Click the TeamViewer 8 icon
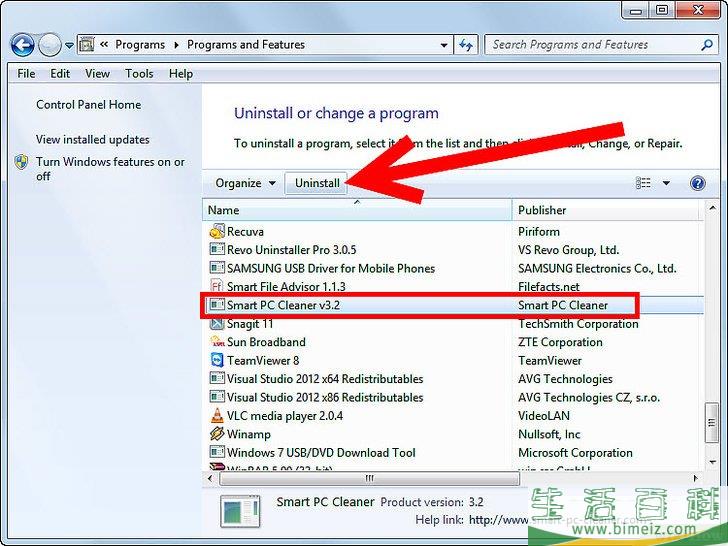Image resolution: width=728 pixels, height=546 pixels. pyautogui.click(x=217, y=360)
